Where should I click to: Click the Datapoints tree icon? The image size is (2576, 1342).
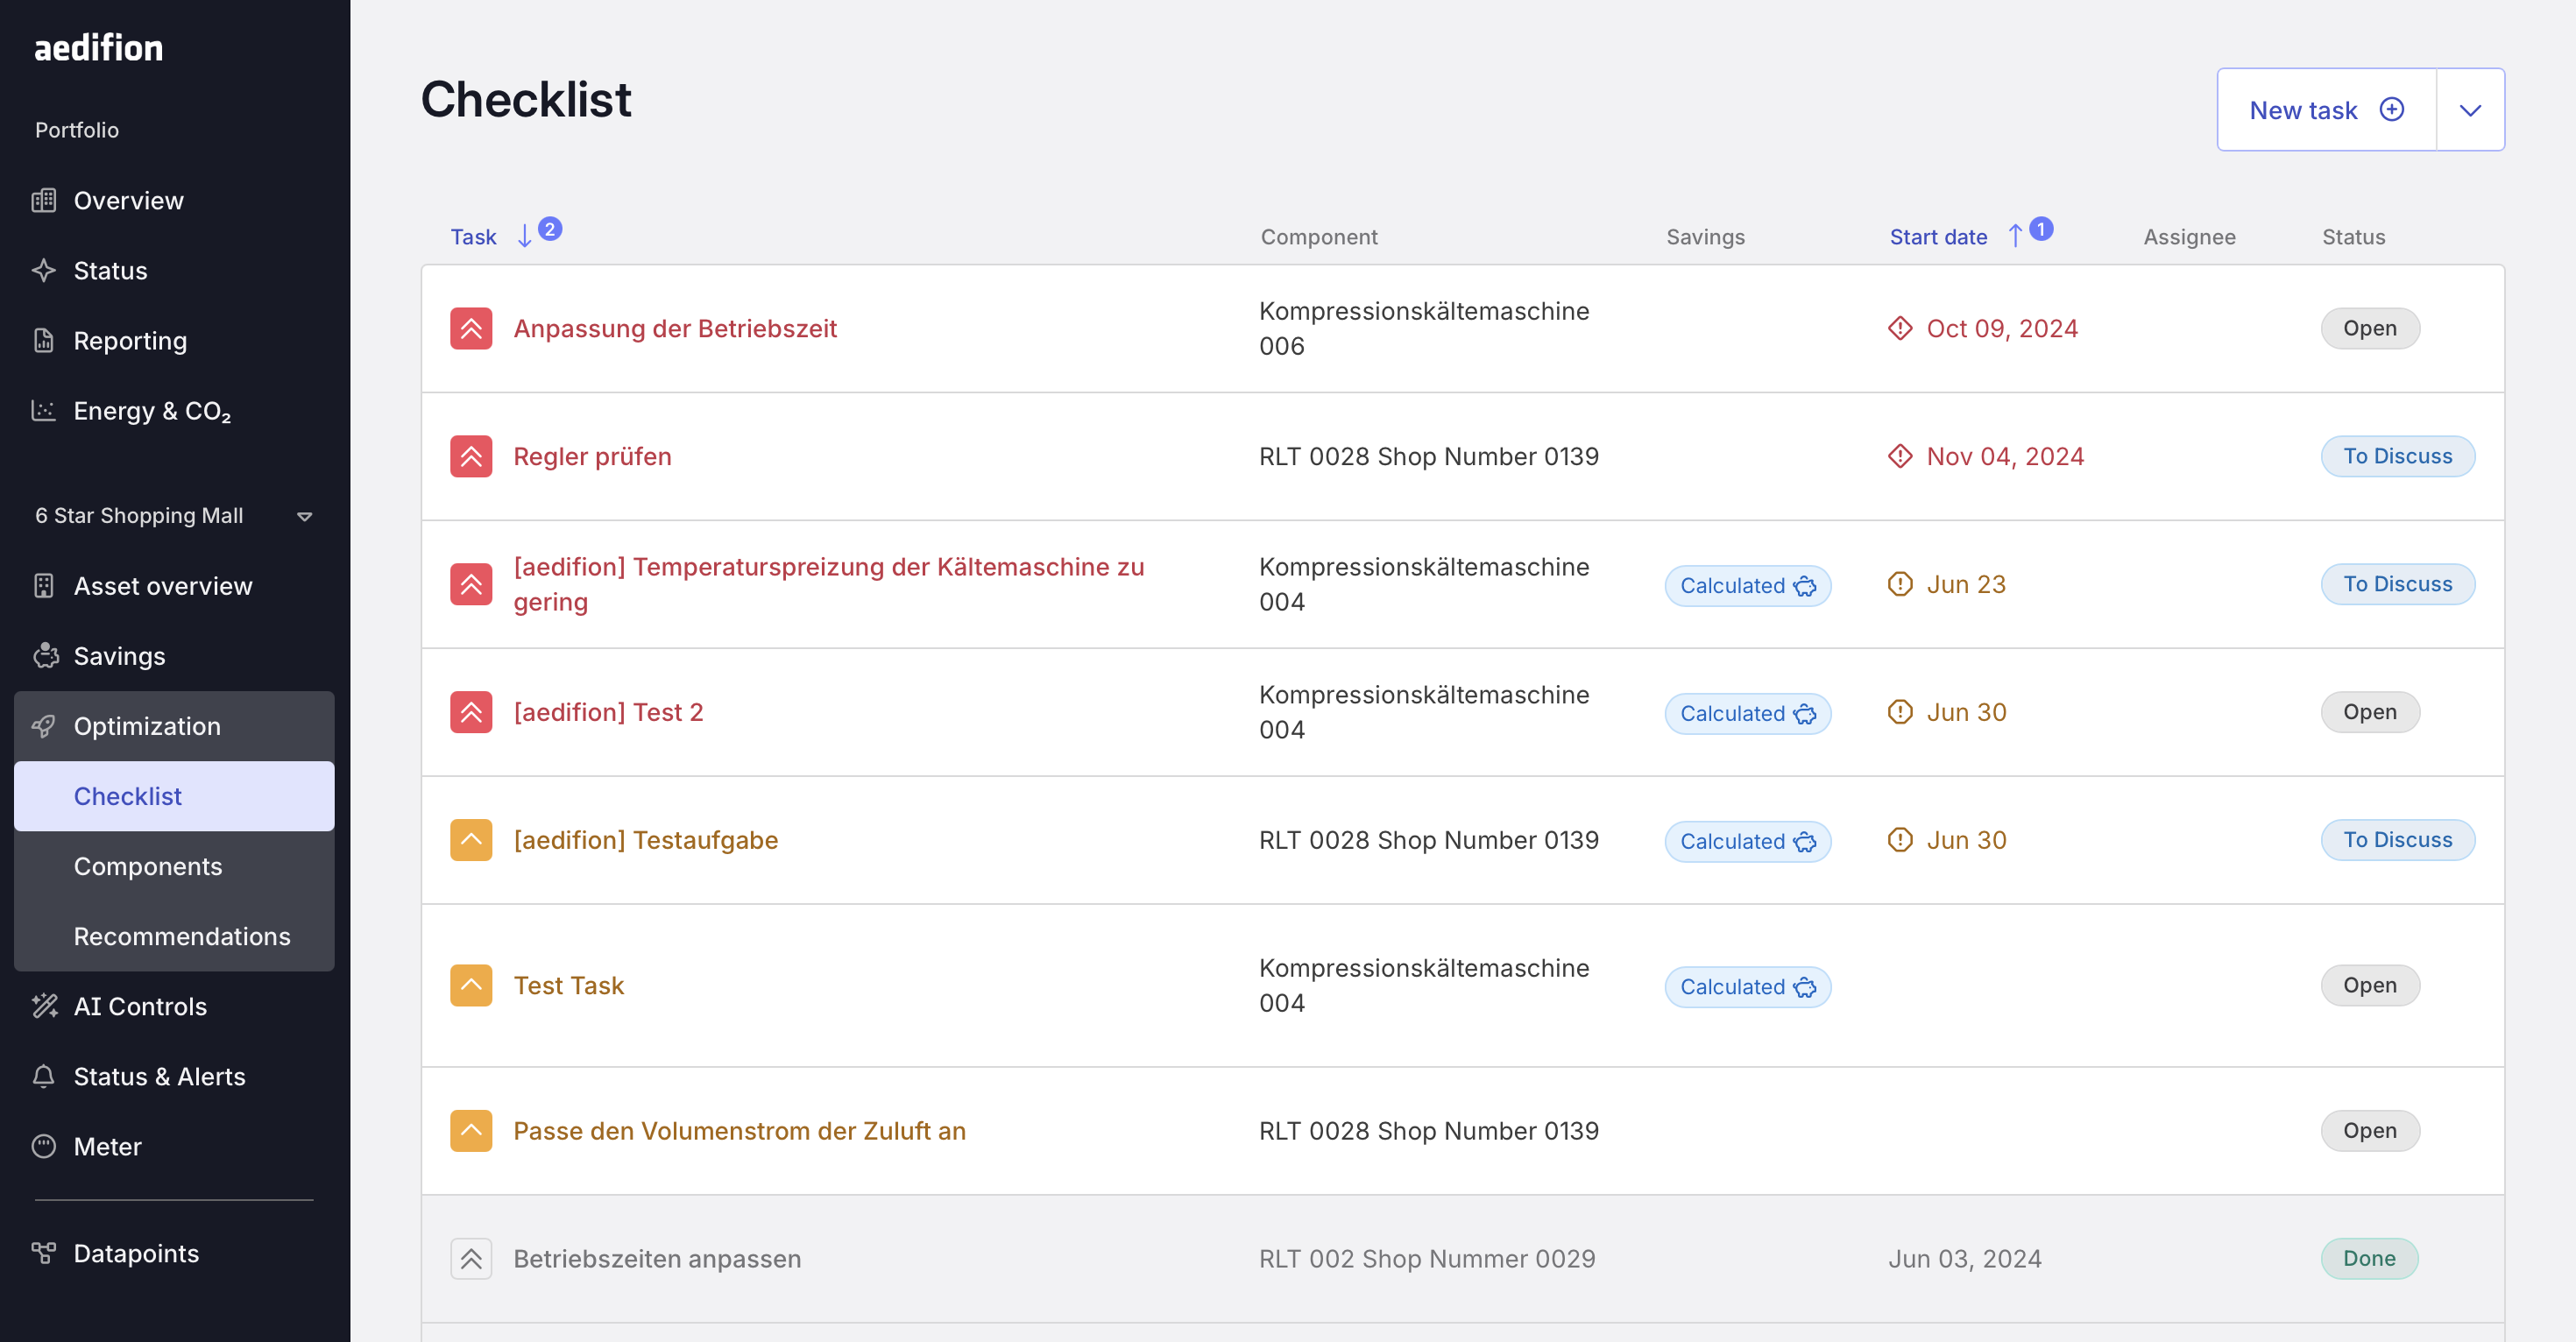(x=43, y=1253)
